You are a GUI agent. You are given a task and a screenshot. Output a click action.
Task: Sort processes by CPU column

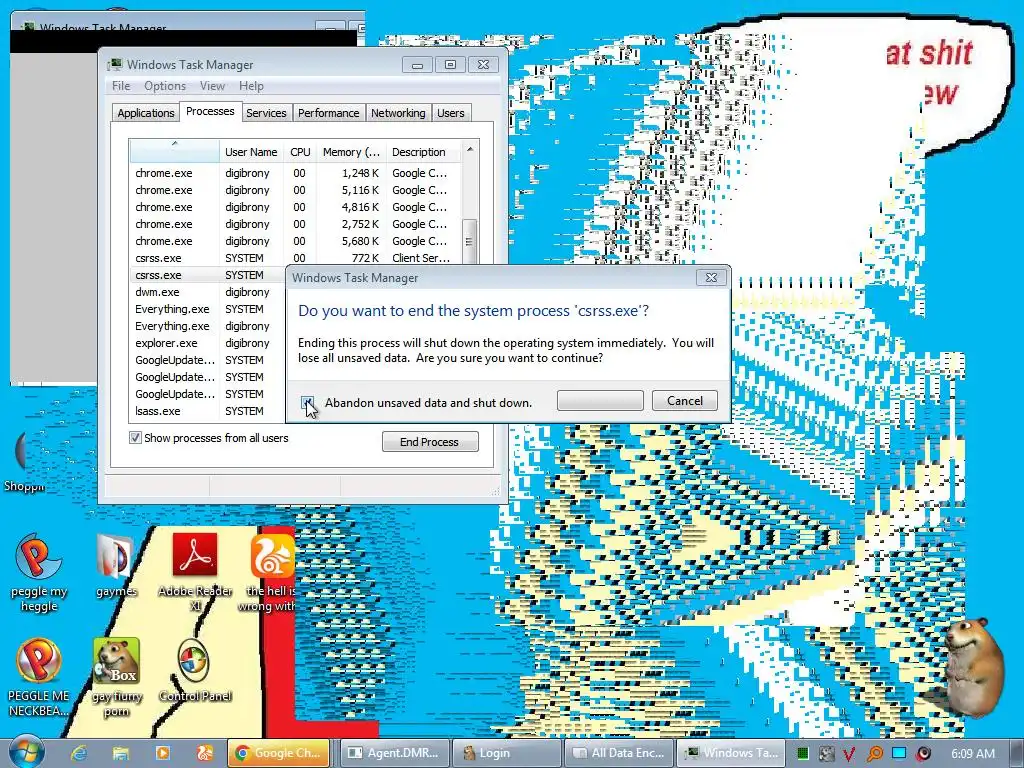(x=300, y=152)
